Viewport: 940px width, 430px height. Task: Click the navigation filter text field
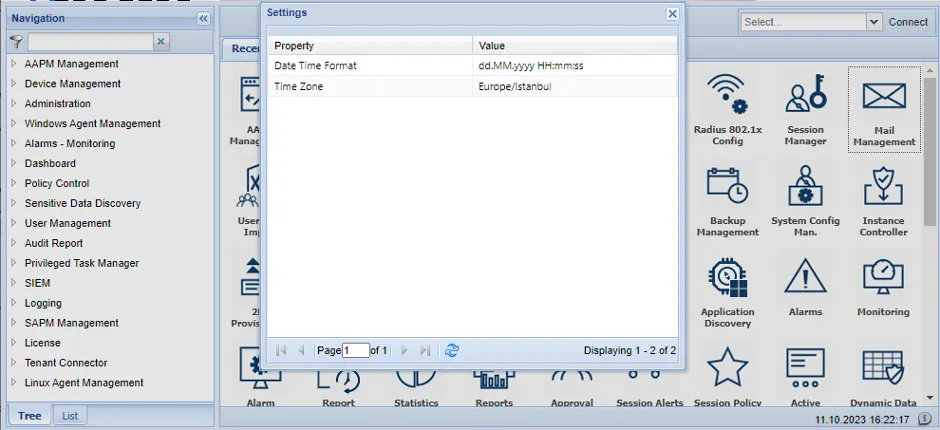pos(91,41)
